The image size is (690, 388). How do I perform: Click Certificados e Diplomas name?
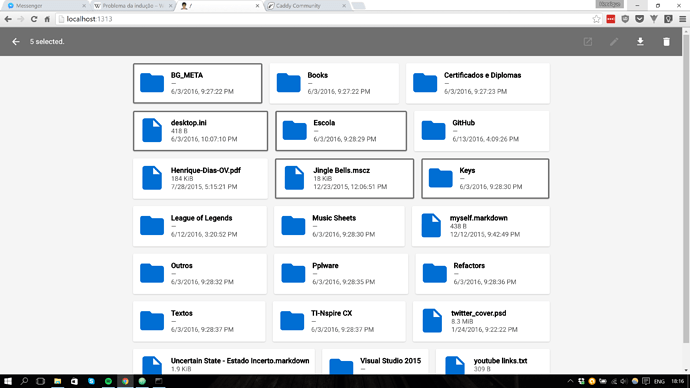tap(482, 75)
